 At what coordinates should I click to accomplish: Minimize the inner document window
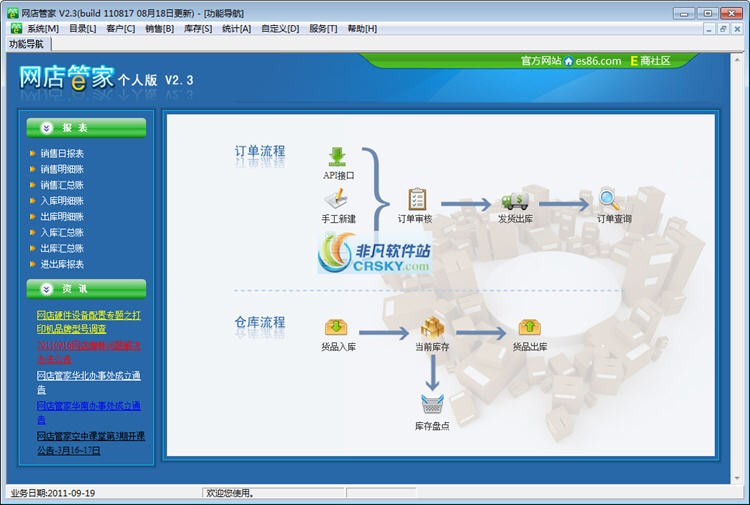click(709, 29)
